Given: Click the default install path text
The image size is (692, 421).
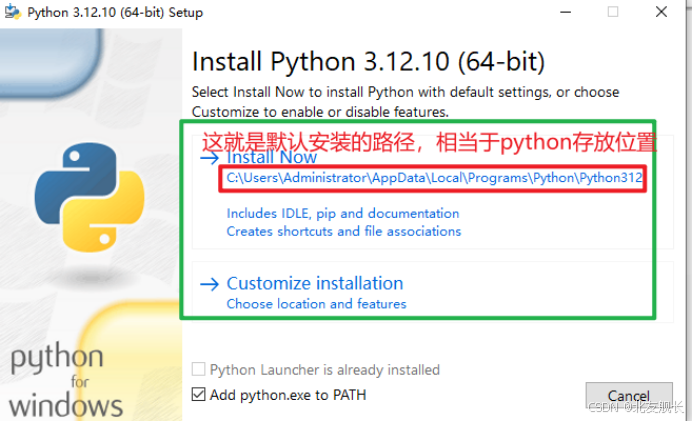Looking at the screenshot, I should 434,178.
